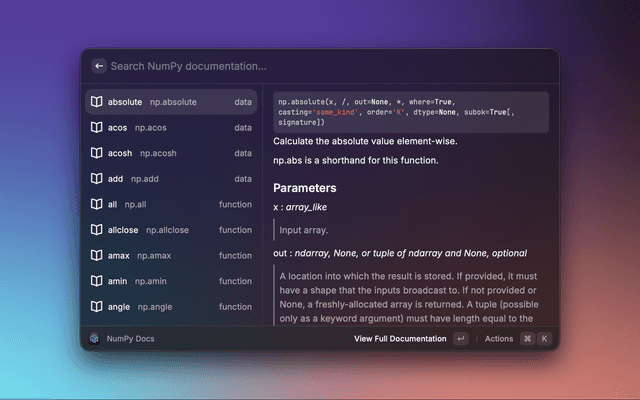Click the book icon beside add
This screenshot has height=400, width=640.
(96, 179)
